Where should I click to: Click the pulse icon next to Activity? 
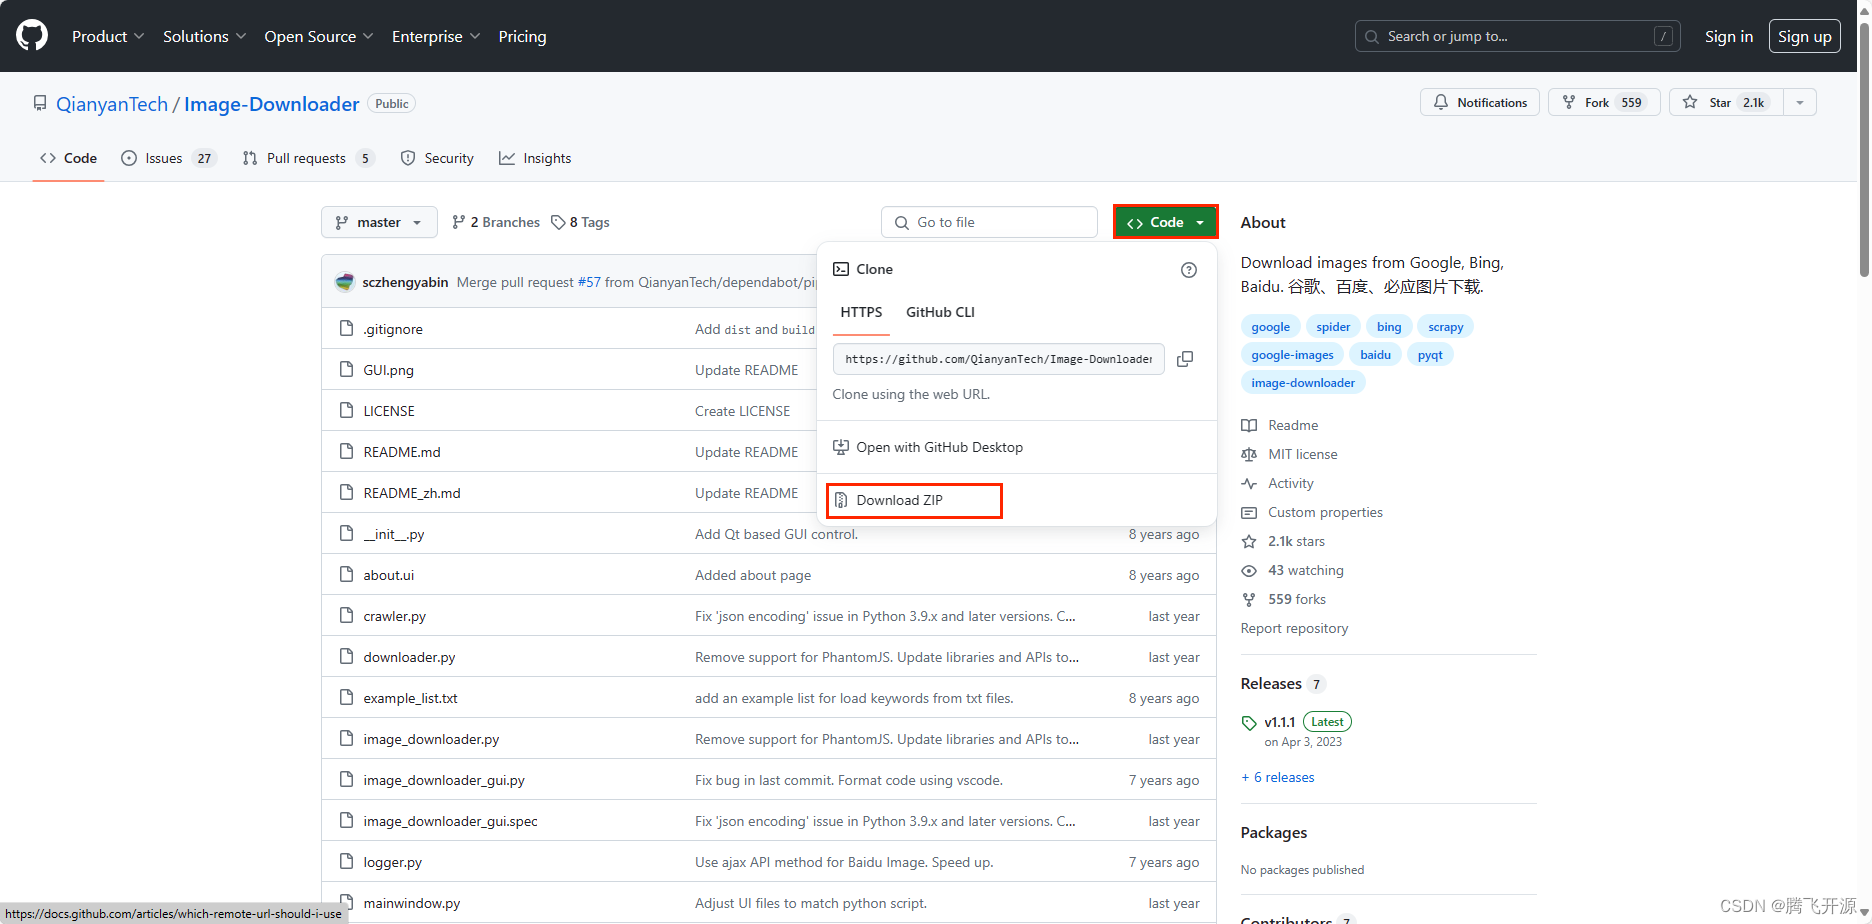pyautogui.click(x=1249, y=483)
